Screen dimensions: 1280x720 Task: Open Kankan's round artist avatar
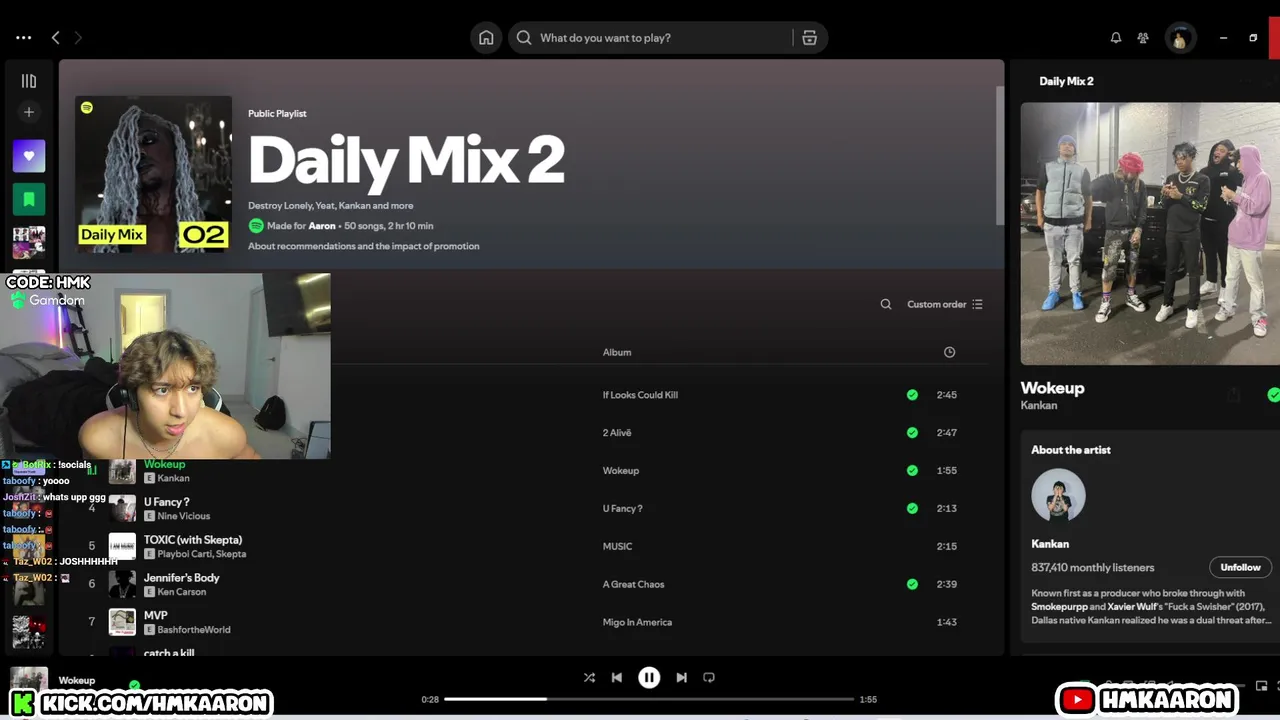(1058, 495)
